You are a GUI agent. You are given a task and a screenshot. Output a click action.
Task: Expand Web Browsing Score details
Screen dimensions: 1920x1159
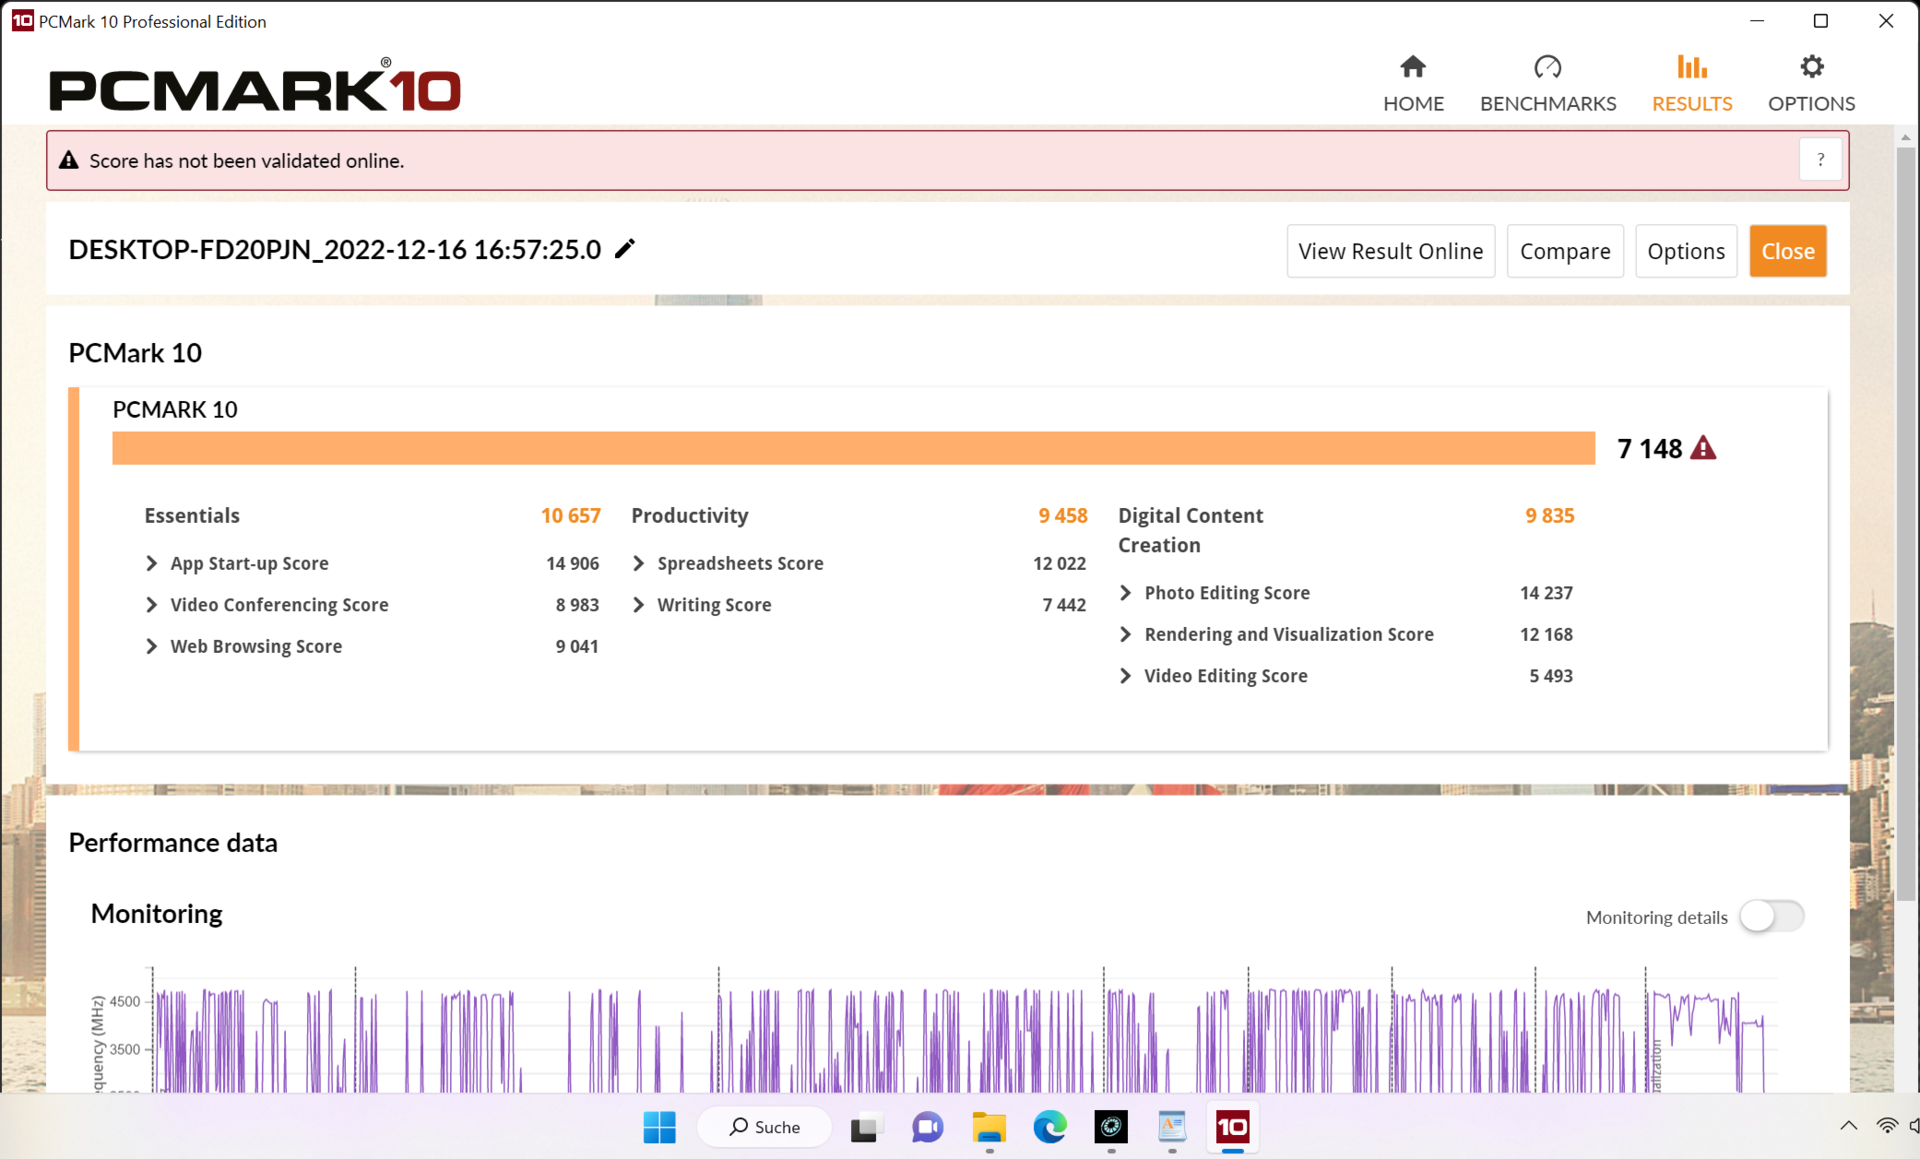152,646
